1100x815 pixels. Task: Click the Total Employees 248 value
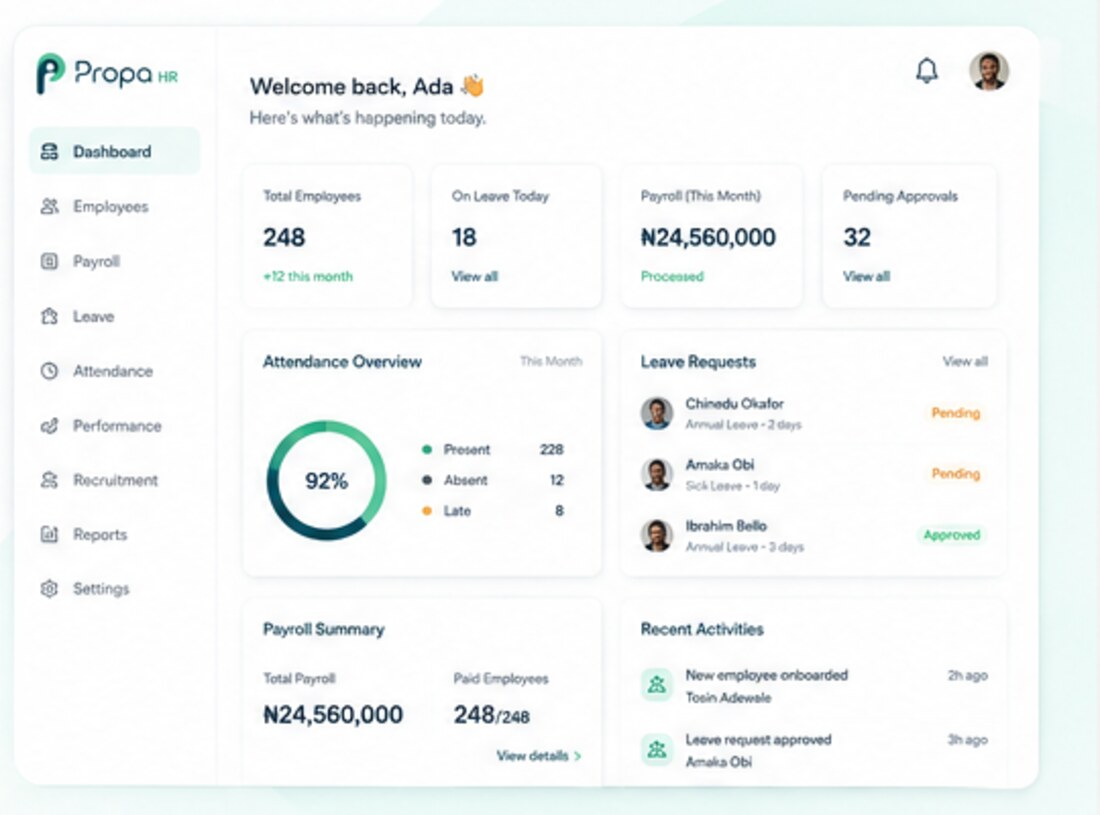(284, 237)
